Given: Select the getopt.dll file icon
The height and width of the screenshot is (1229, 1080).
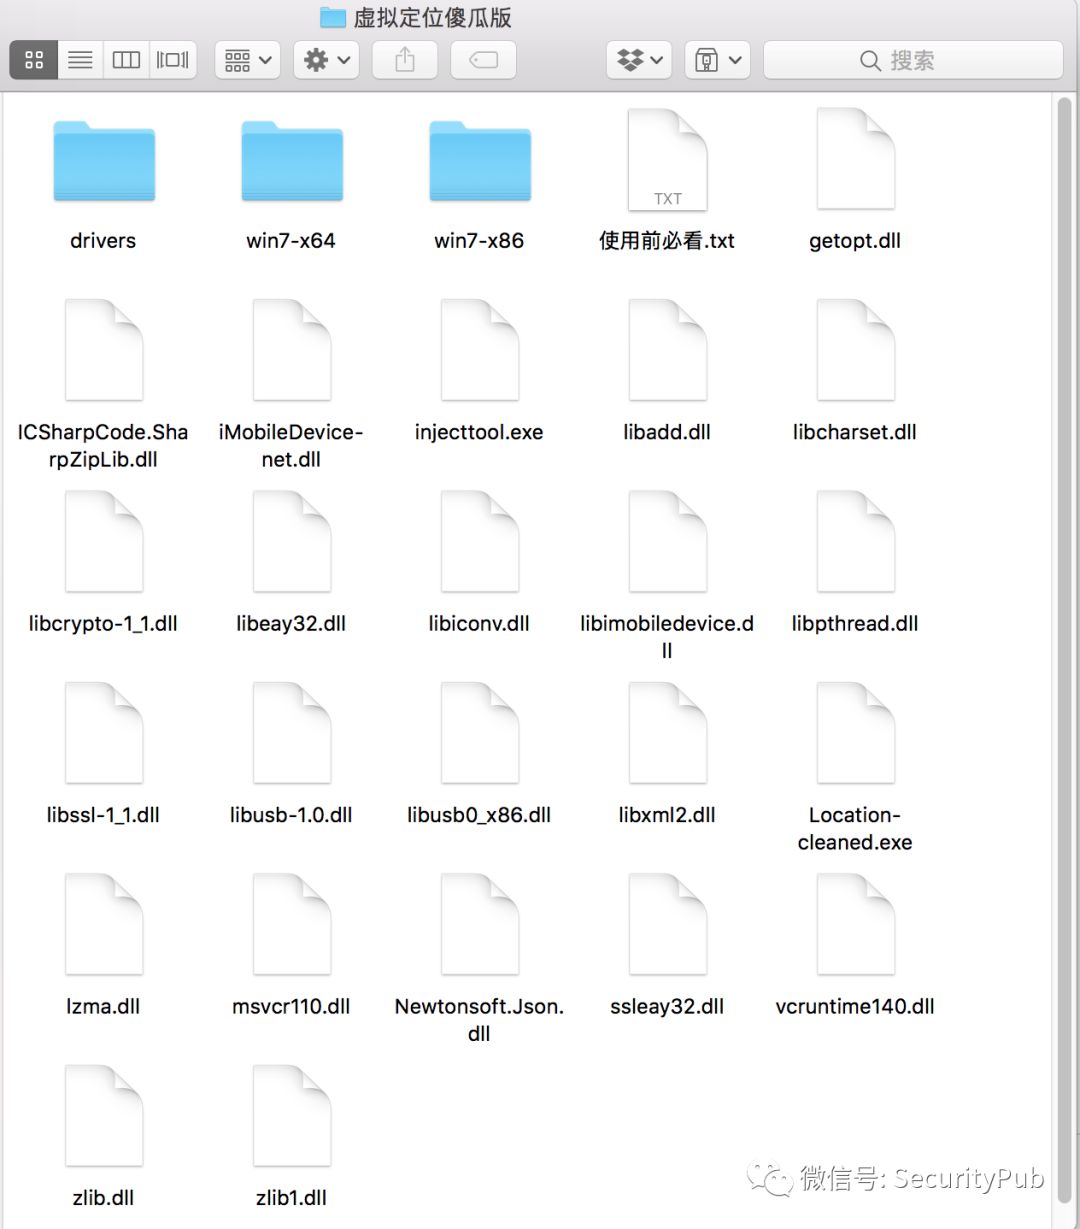Looking at the screenshot, I should point(856,160).
